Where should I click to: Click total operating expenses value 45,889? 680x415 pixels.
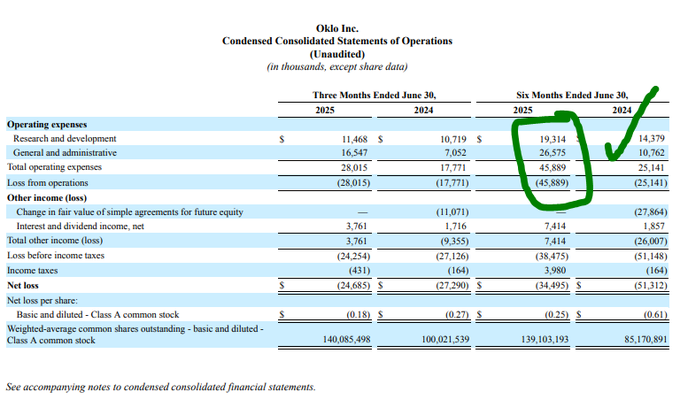pos(552,167)
